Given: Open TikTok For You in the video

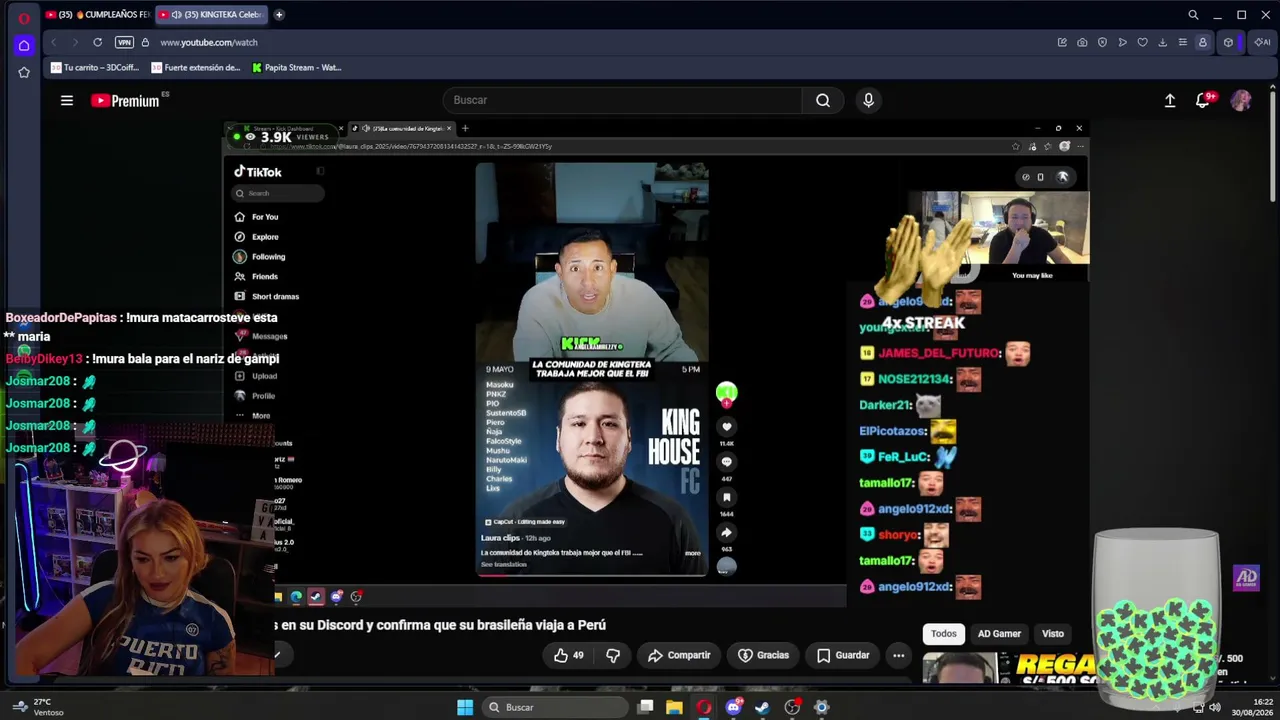Looking at the screenshot, I should click(x=256, y=217).
